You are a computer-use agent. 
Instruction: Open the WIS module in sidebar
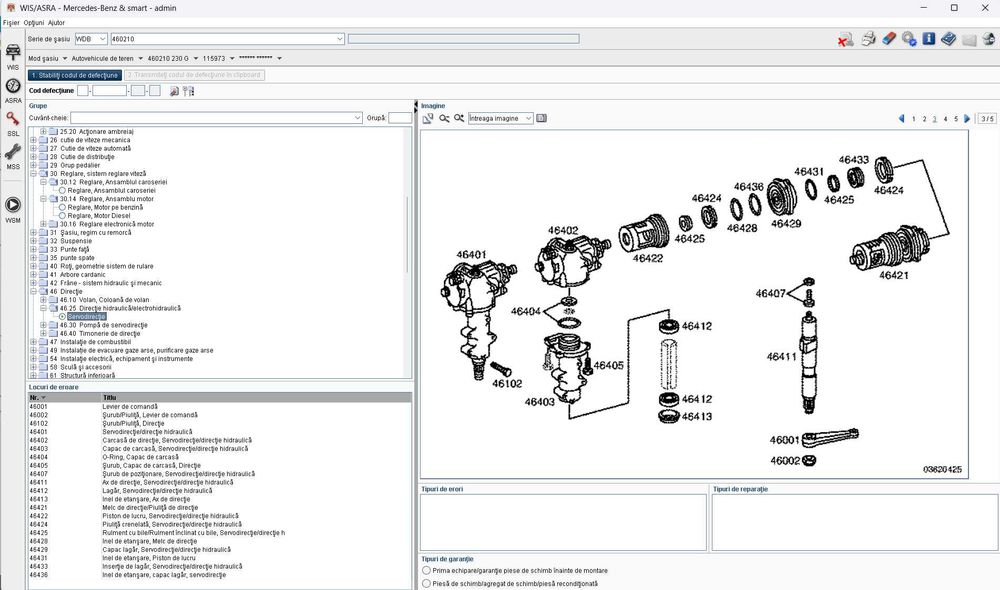pos(13,56)
